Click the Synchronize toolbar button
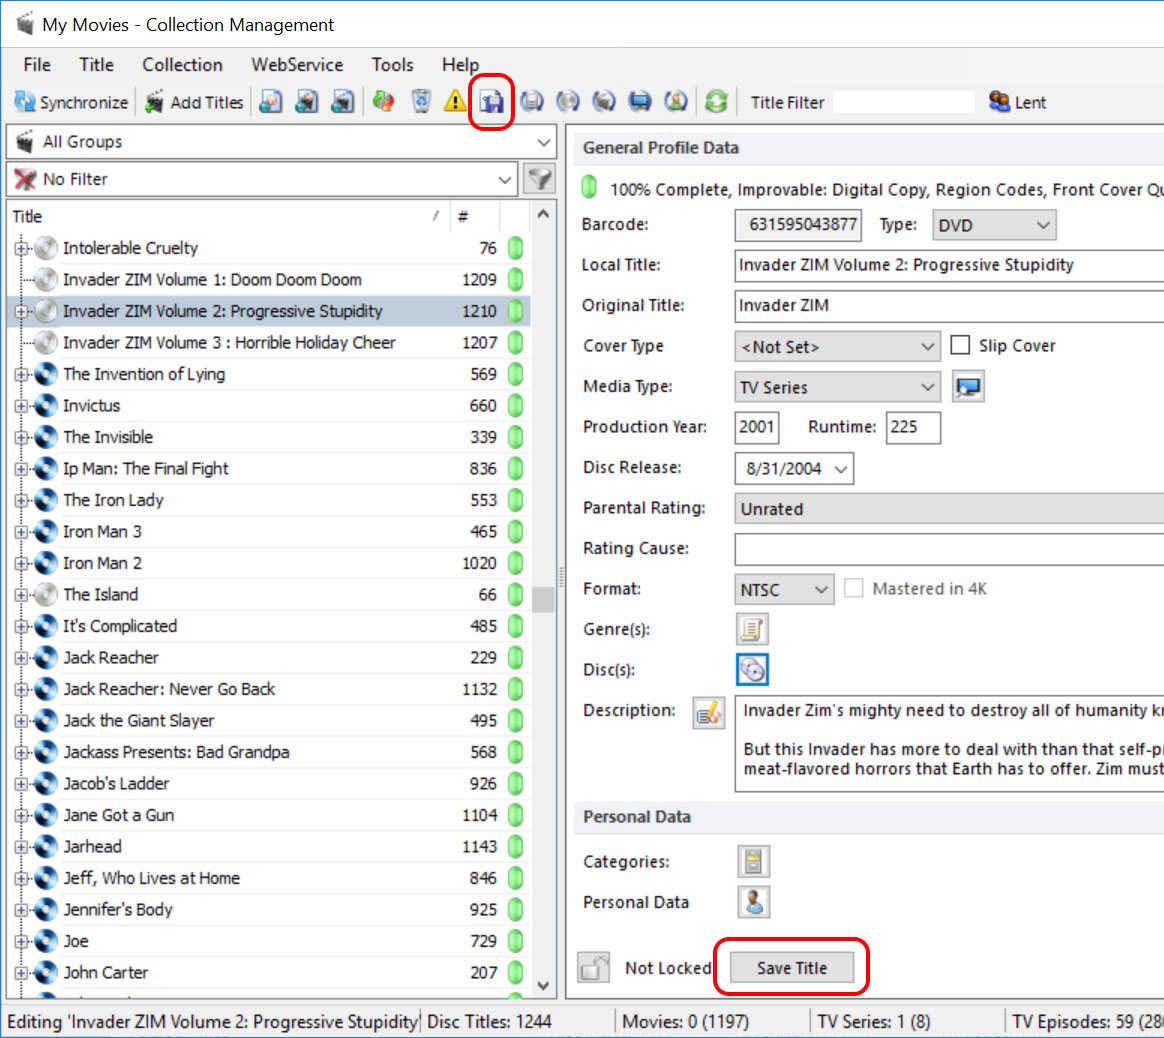 click(71, 102)
